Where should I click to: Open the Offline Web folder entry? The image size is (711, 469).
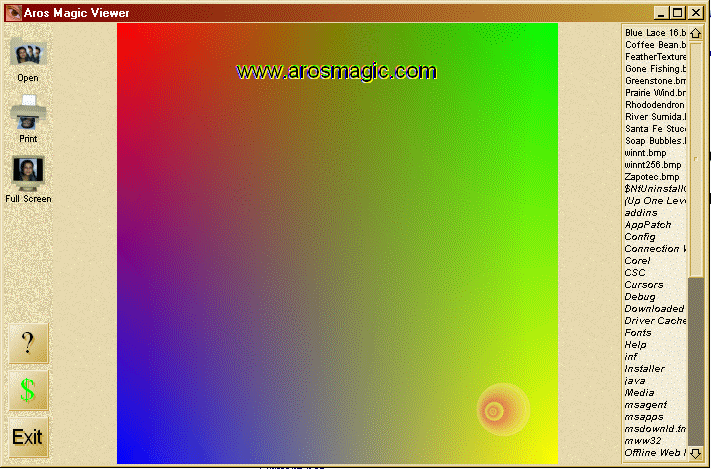point(655,453)
